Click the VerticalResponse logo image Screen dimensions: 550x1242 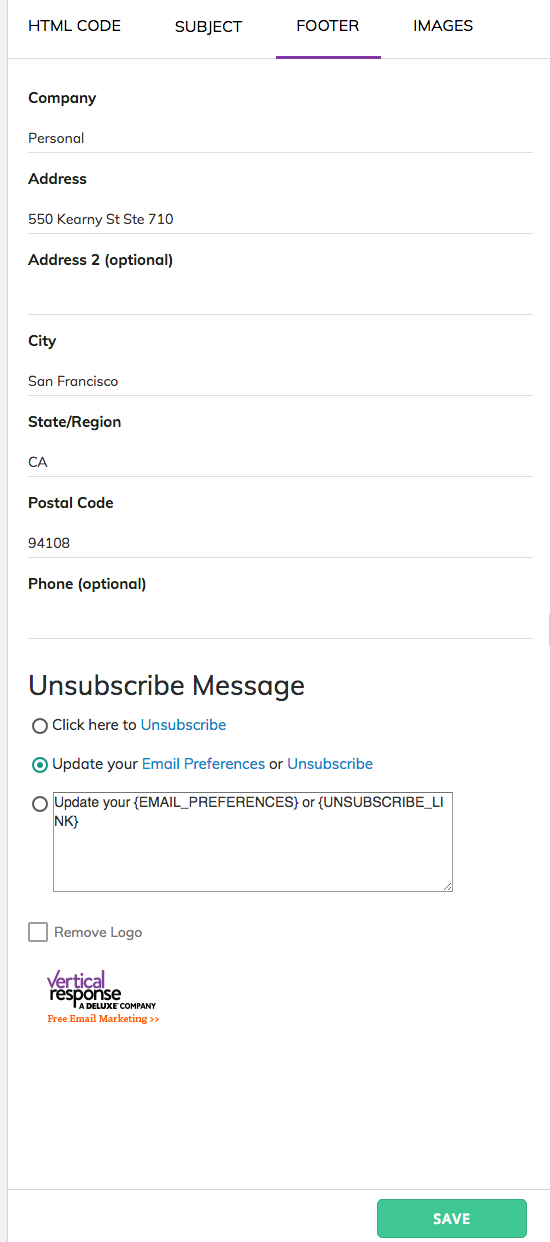click(x=102, y=996)
